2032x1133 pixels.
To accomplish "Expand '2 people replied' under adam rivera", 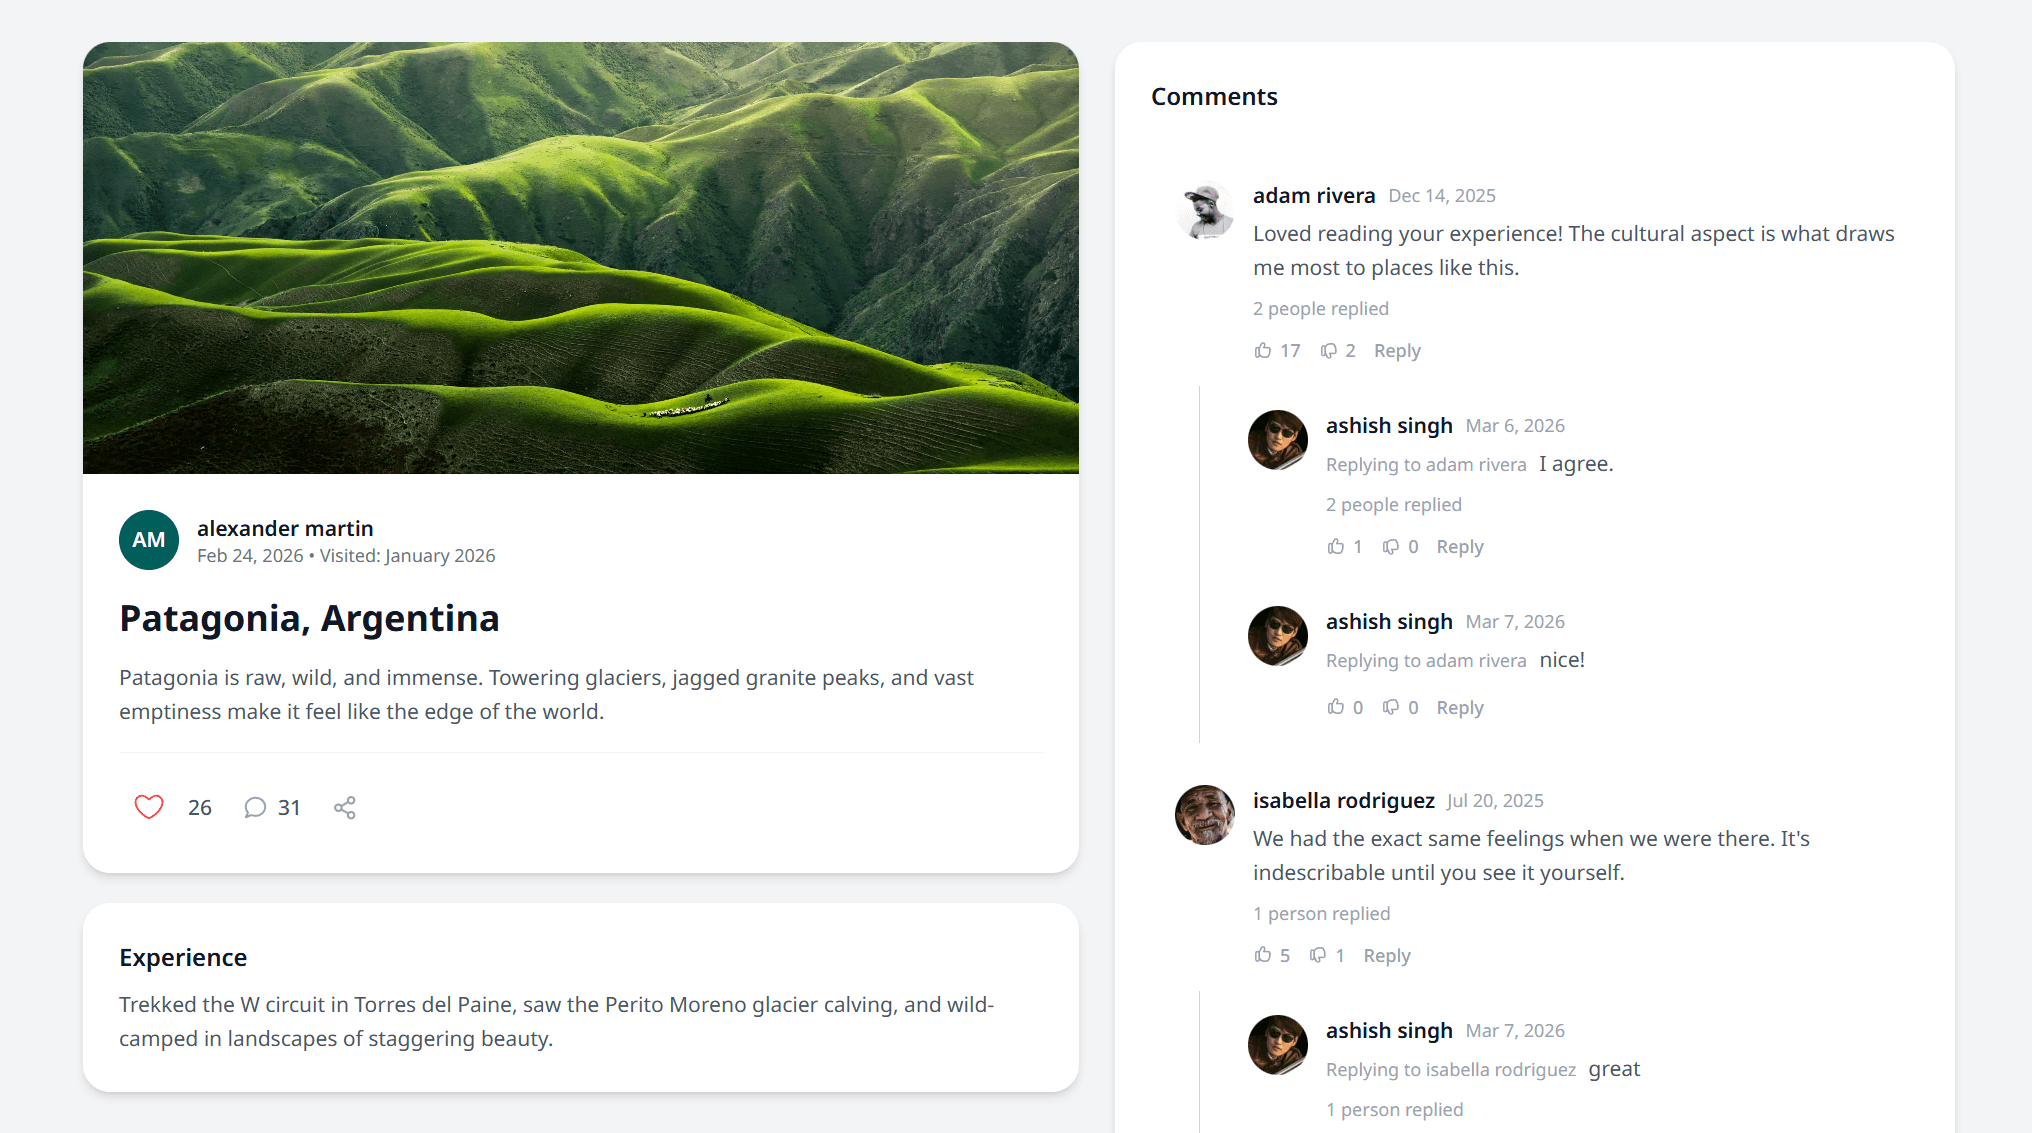I will click(1320, 308).
